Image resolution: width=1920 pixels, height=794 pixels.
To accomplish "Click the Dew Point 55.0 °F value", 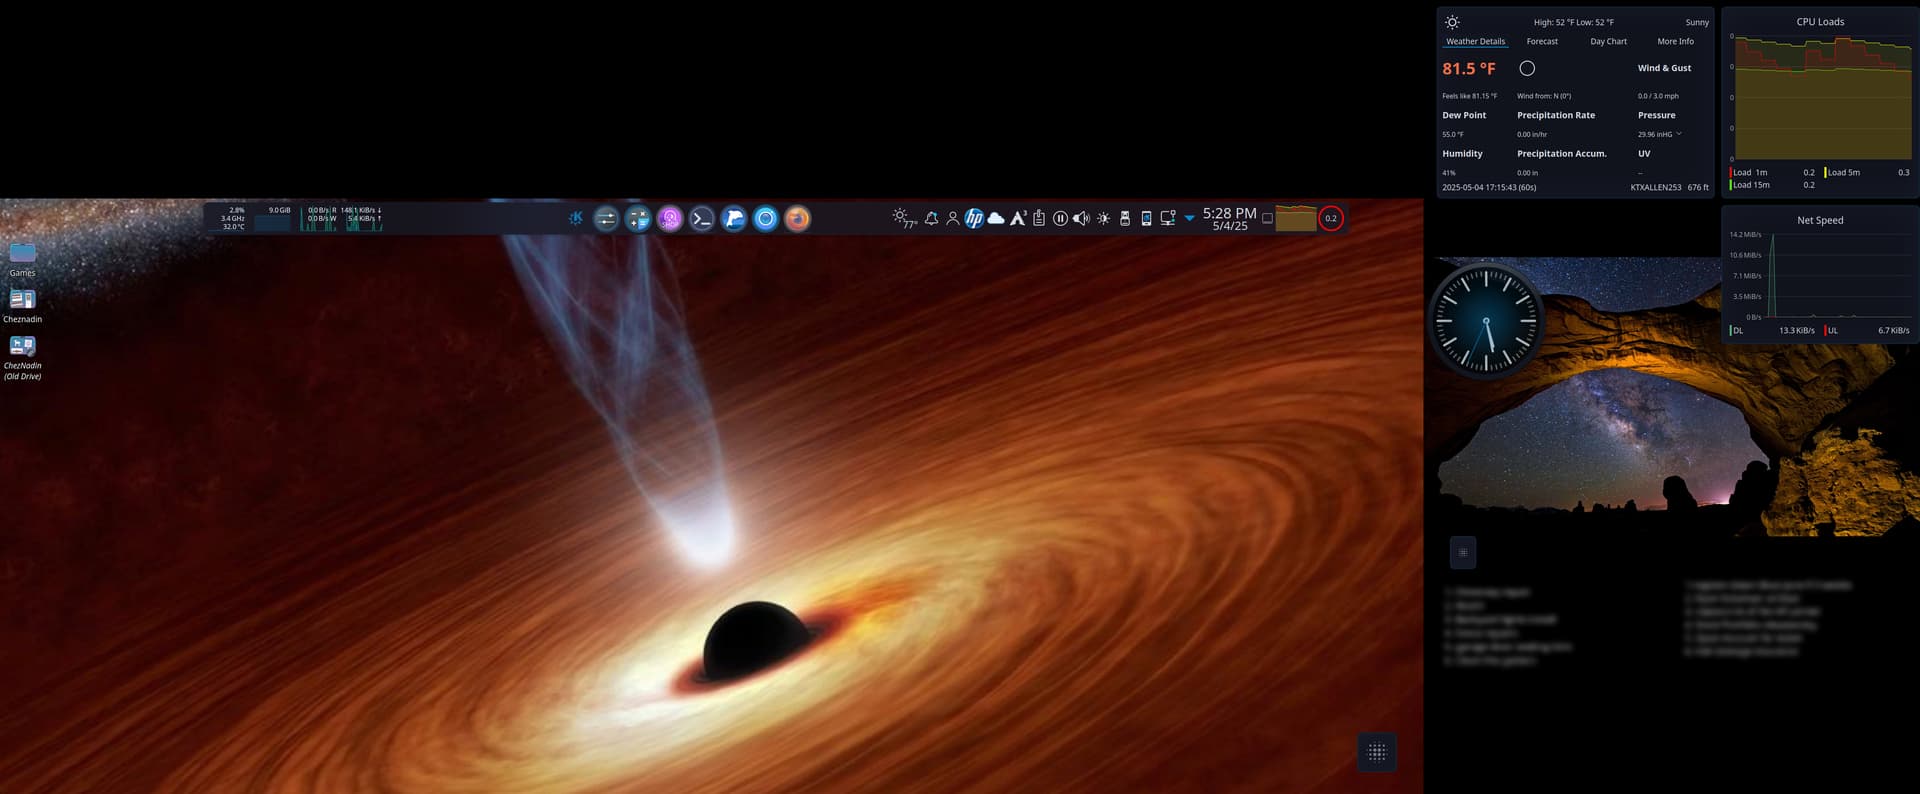I will (1453, 134).
